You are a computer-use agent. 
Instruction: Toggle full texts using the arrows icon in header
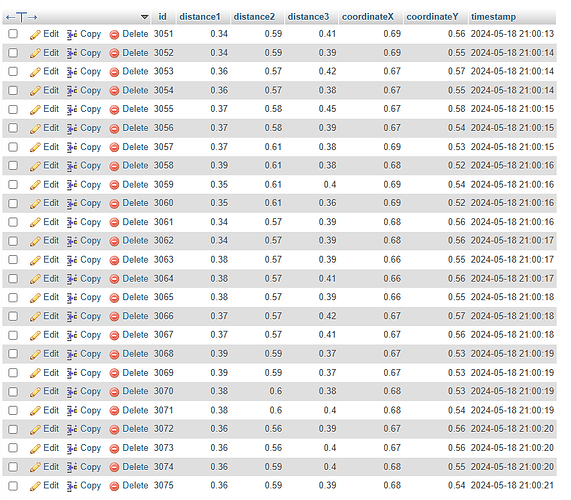coord(21,17)
